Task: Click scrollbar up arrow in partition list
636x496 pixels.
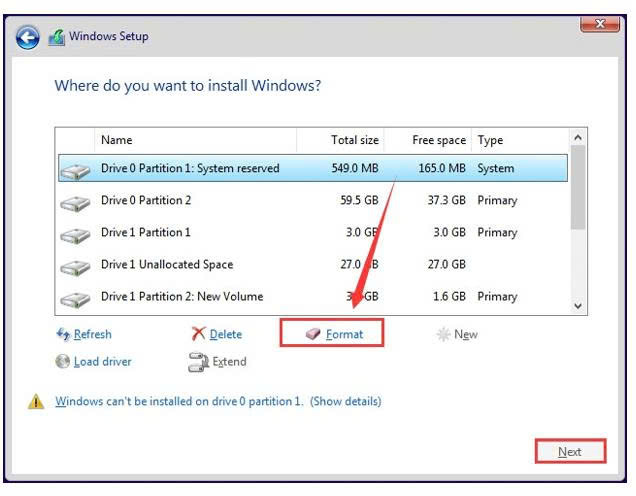Action: [x=578, y=137]
